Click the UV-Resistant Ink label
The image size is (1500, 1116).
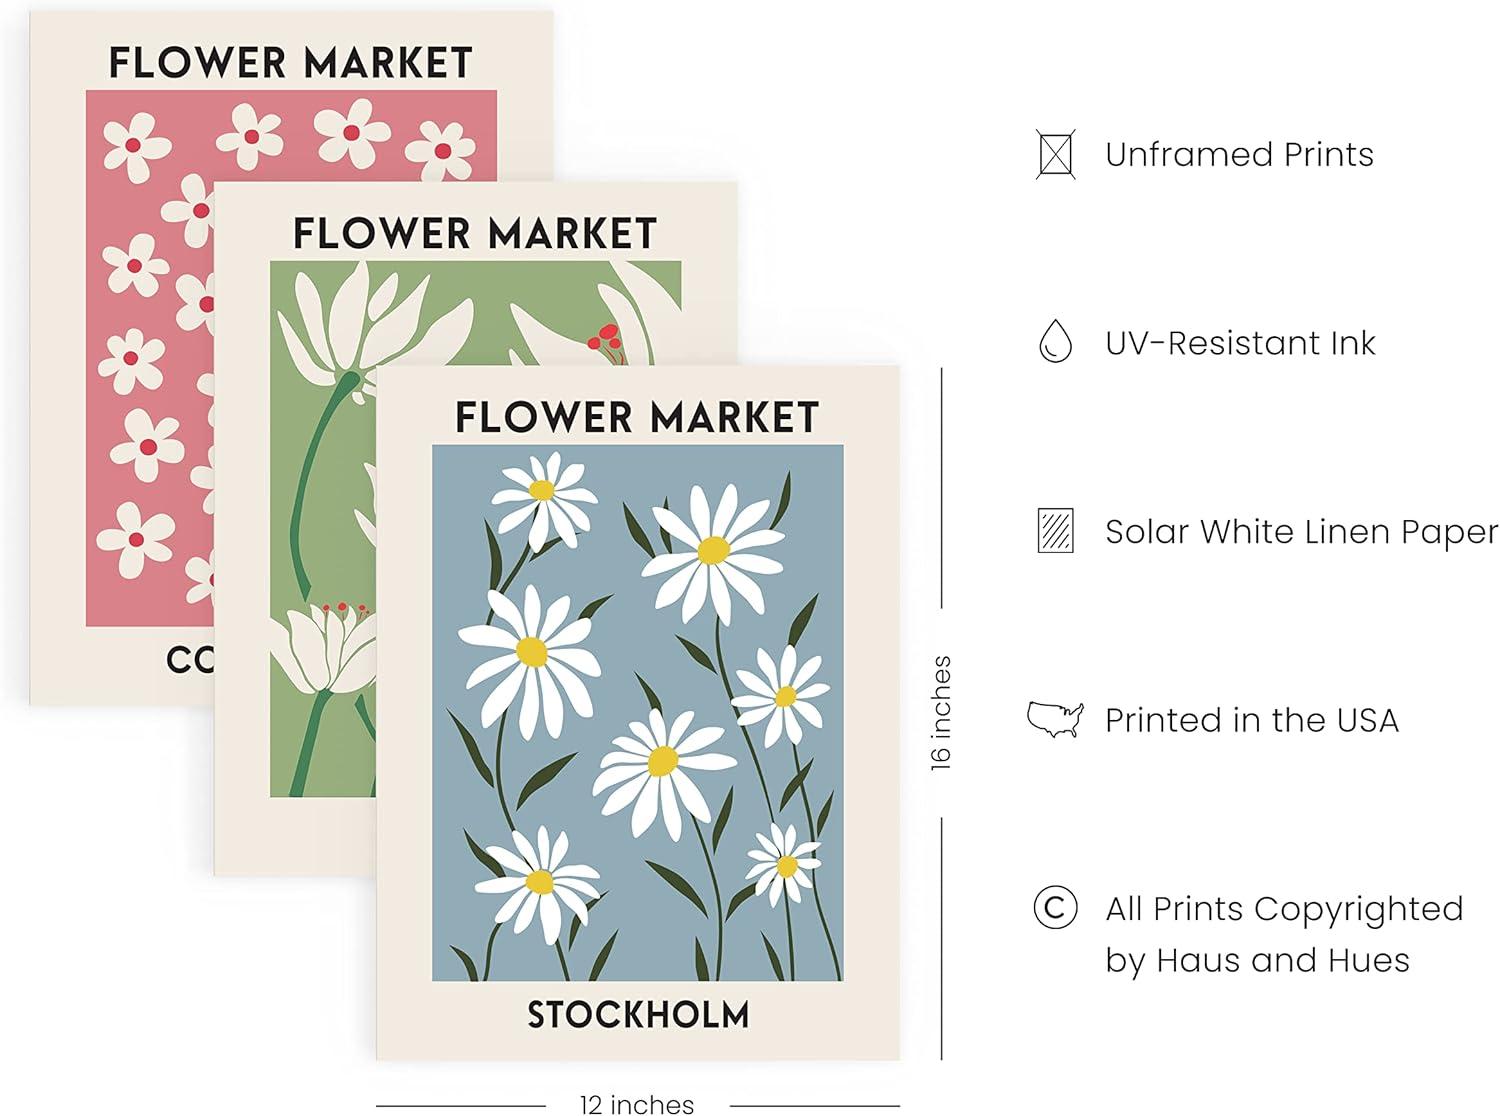click(1240, 343)
